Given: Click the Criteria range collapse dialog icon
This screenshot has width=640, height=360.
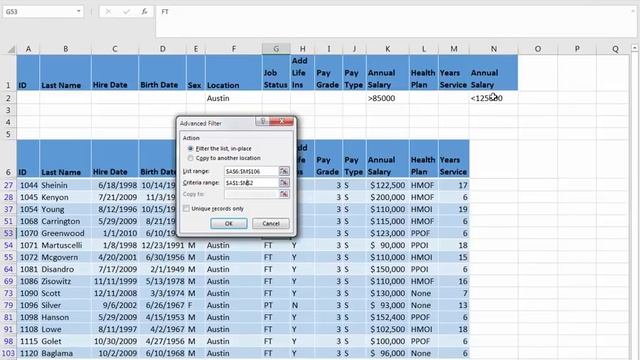Looking at the screenshot, I should pos(284,182).
